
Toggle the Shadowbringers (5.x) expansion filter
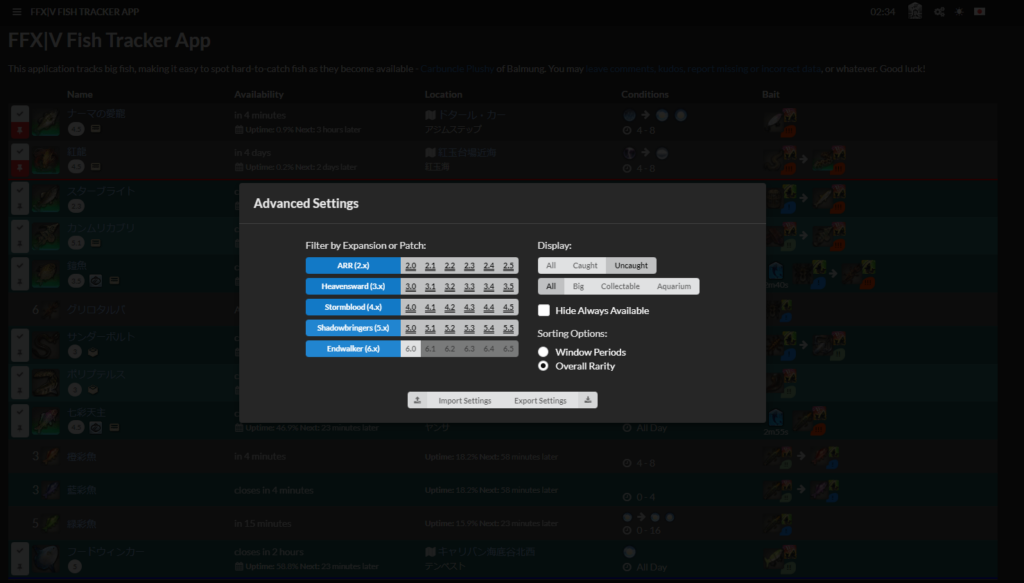click(353, 328)
